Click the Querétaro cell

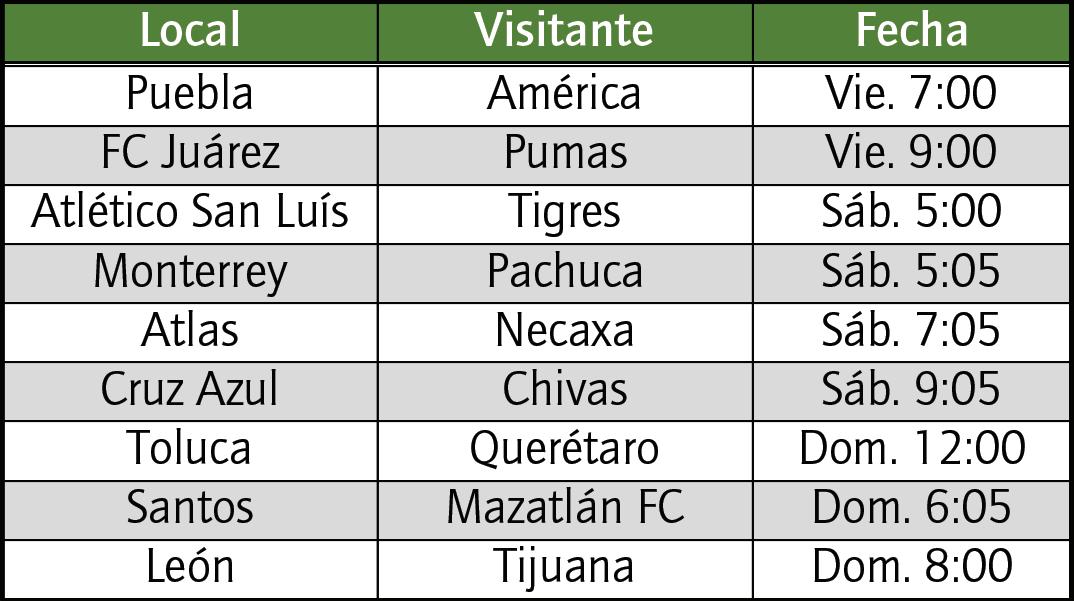click(565, 451)
